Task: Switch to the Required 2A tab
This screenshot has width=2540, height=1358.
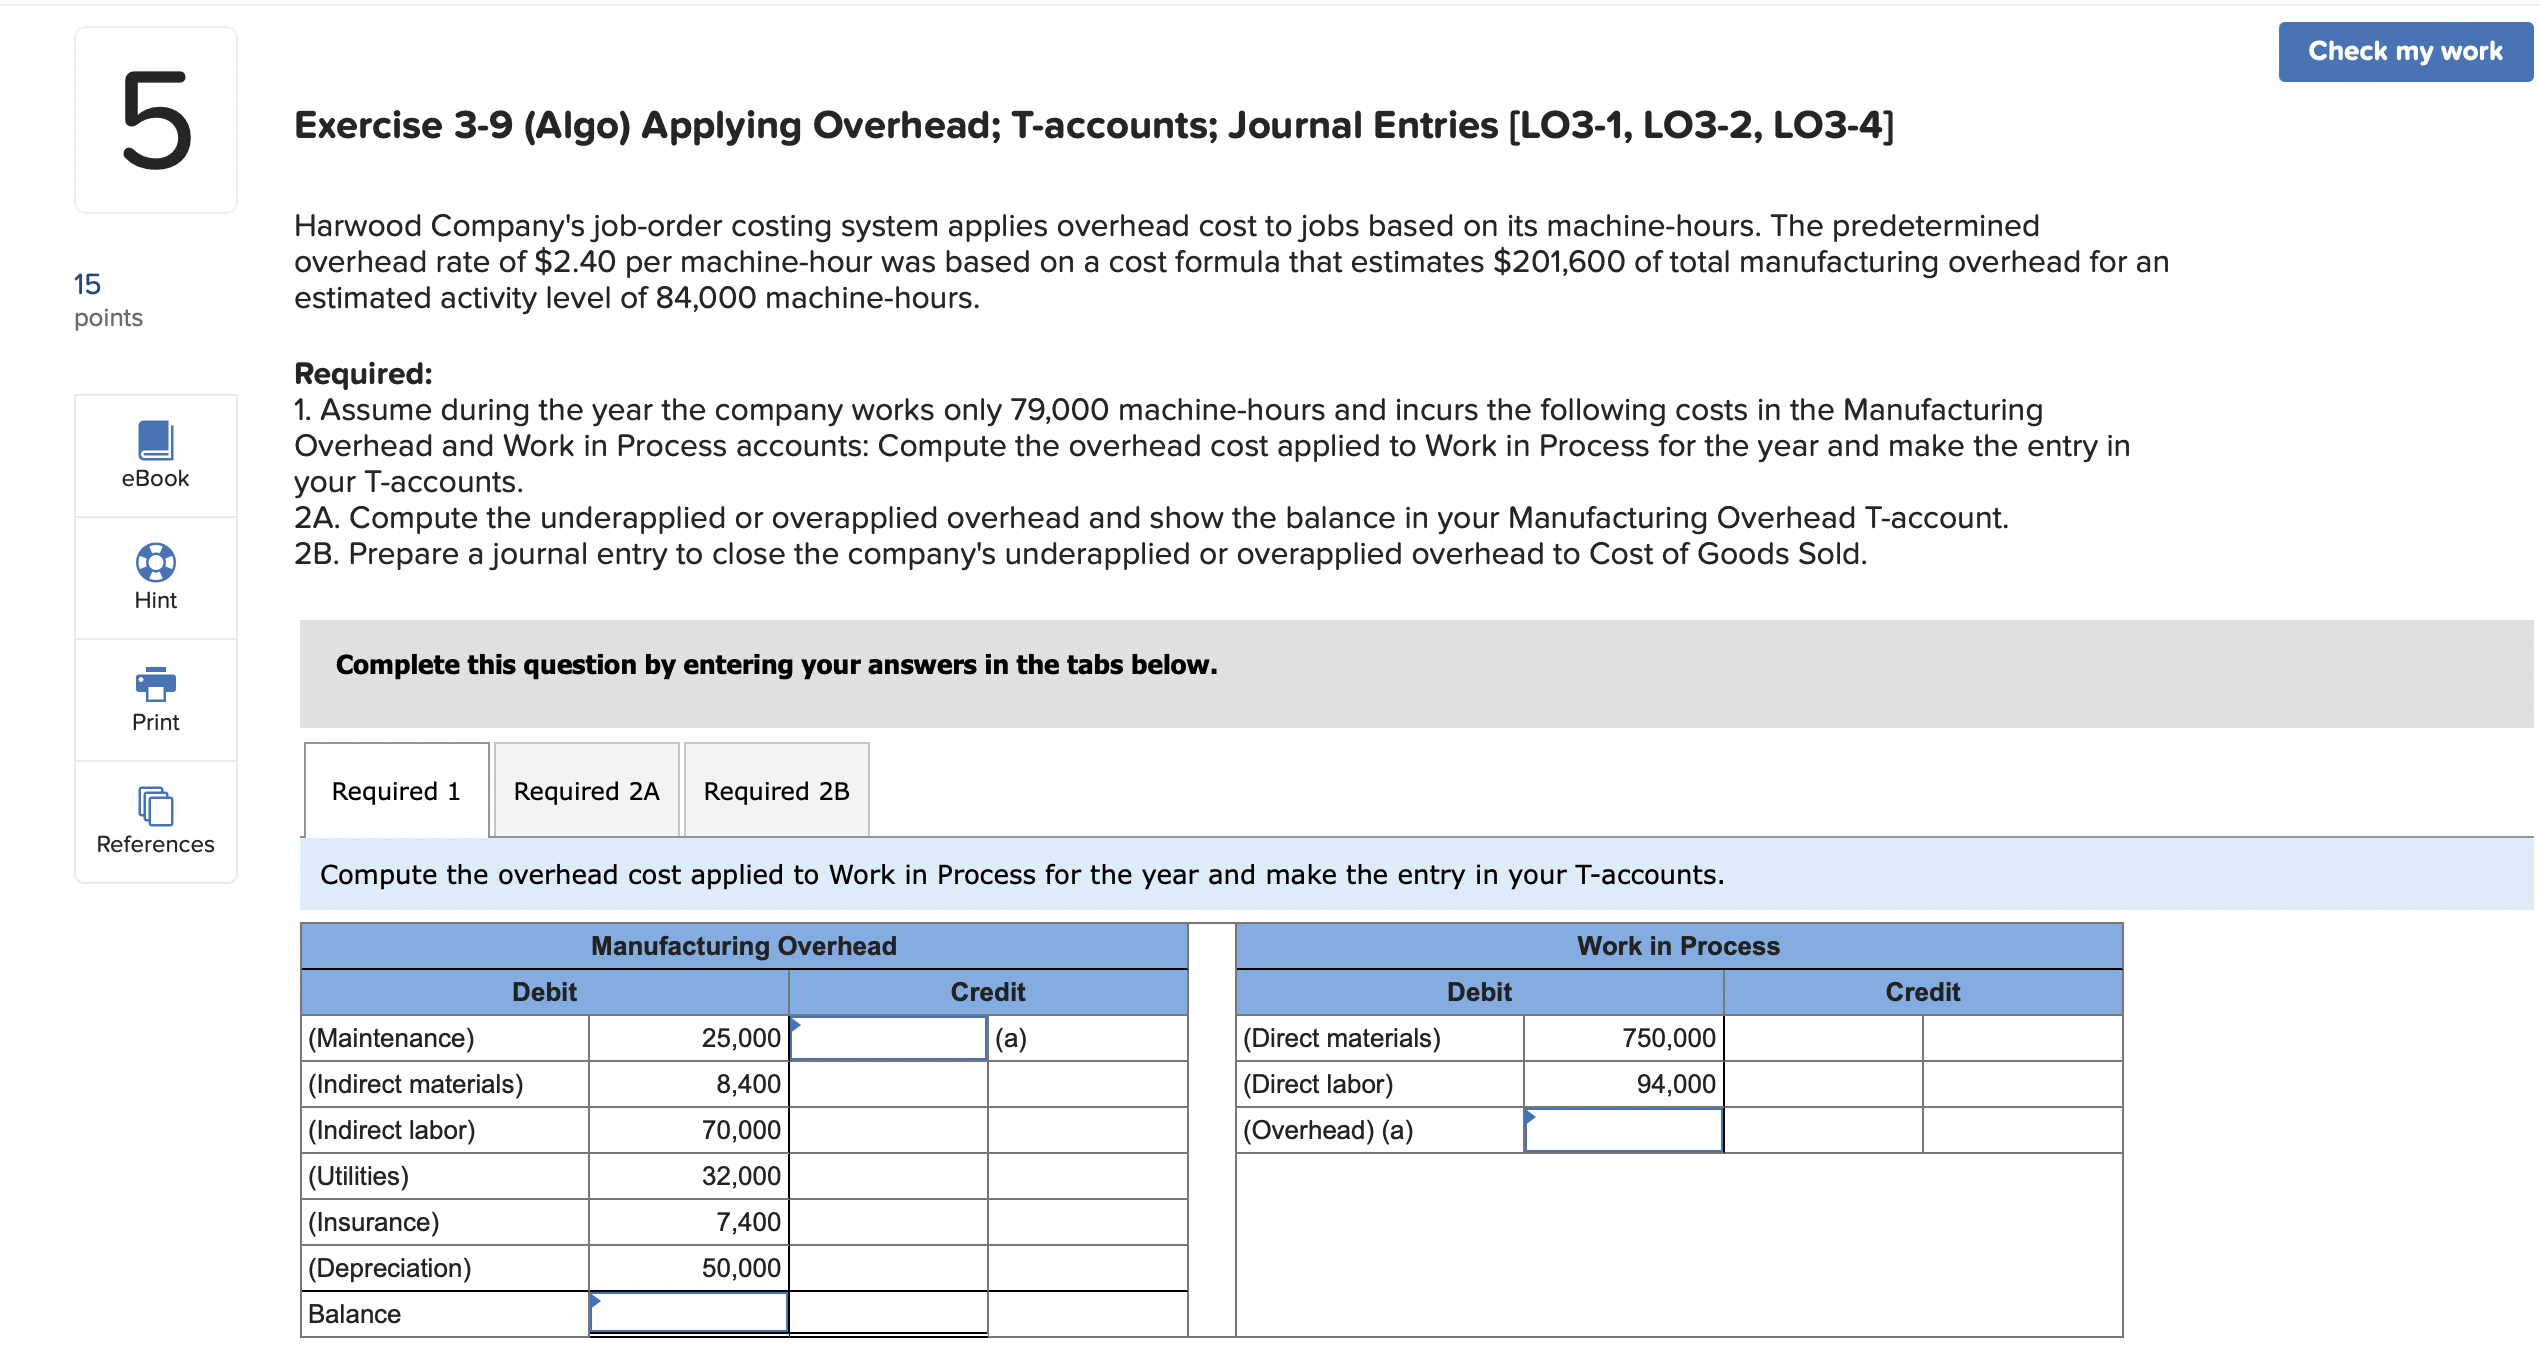Action: 586,791
